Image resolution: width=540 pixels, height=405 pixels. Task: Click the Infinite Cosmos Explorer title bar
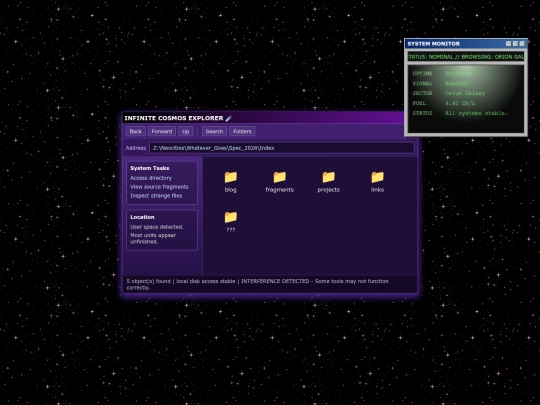tap(263, 118)
